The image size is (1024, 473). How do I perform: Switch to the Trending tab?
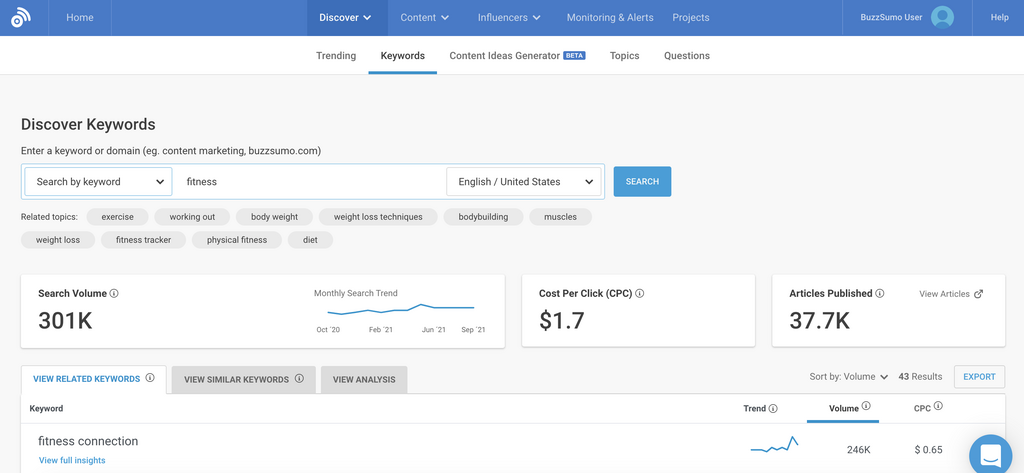pos(336,56)
